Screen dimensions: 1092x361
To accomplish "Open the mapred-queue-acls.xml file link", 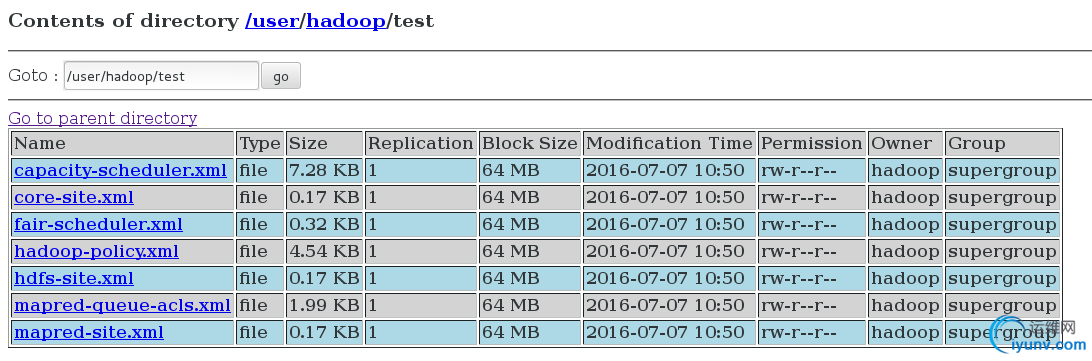I will (x=123, y=305).
